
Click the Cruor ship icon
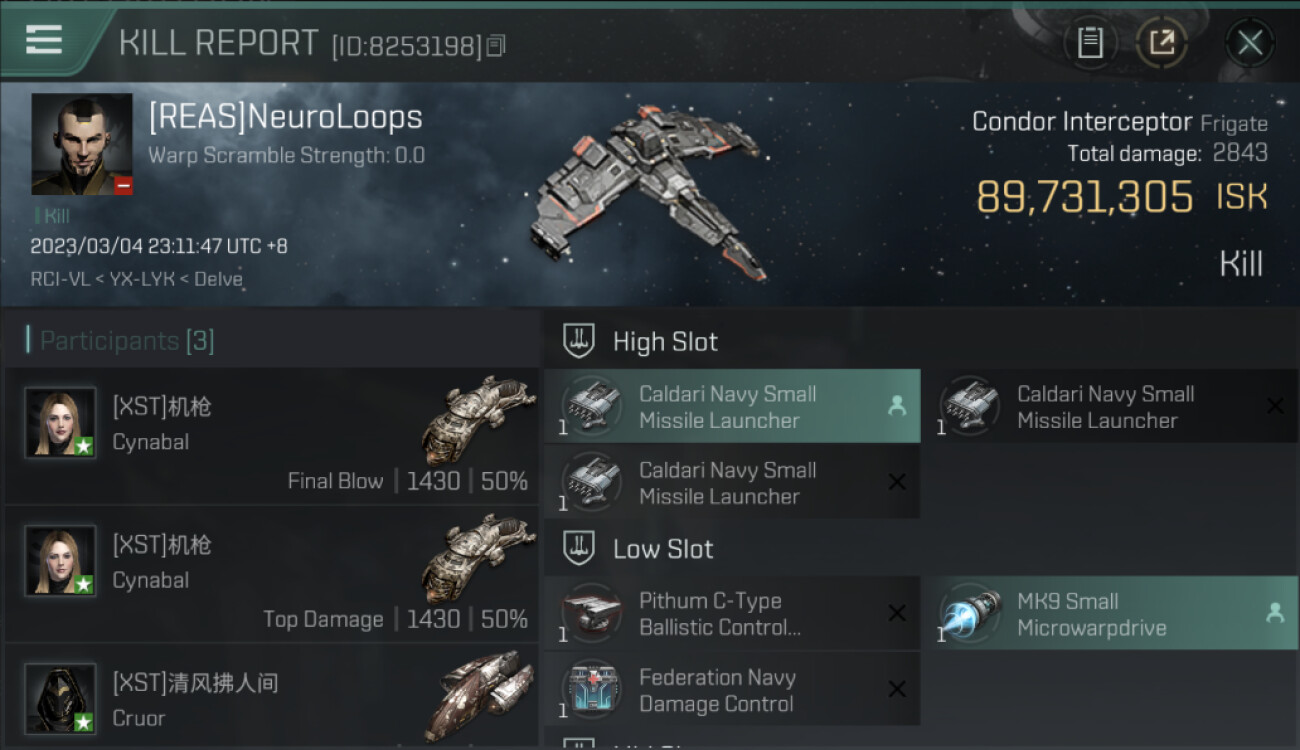pos(485,695)
